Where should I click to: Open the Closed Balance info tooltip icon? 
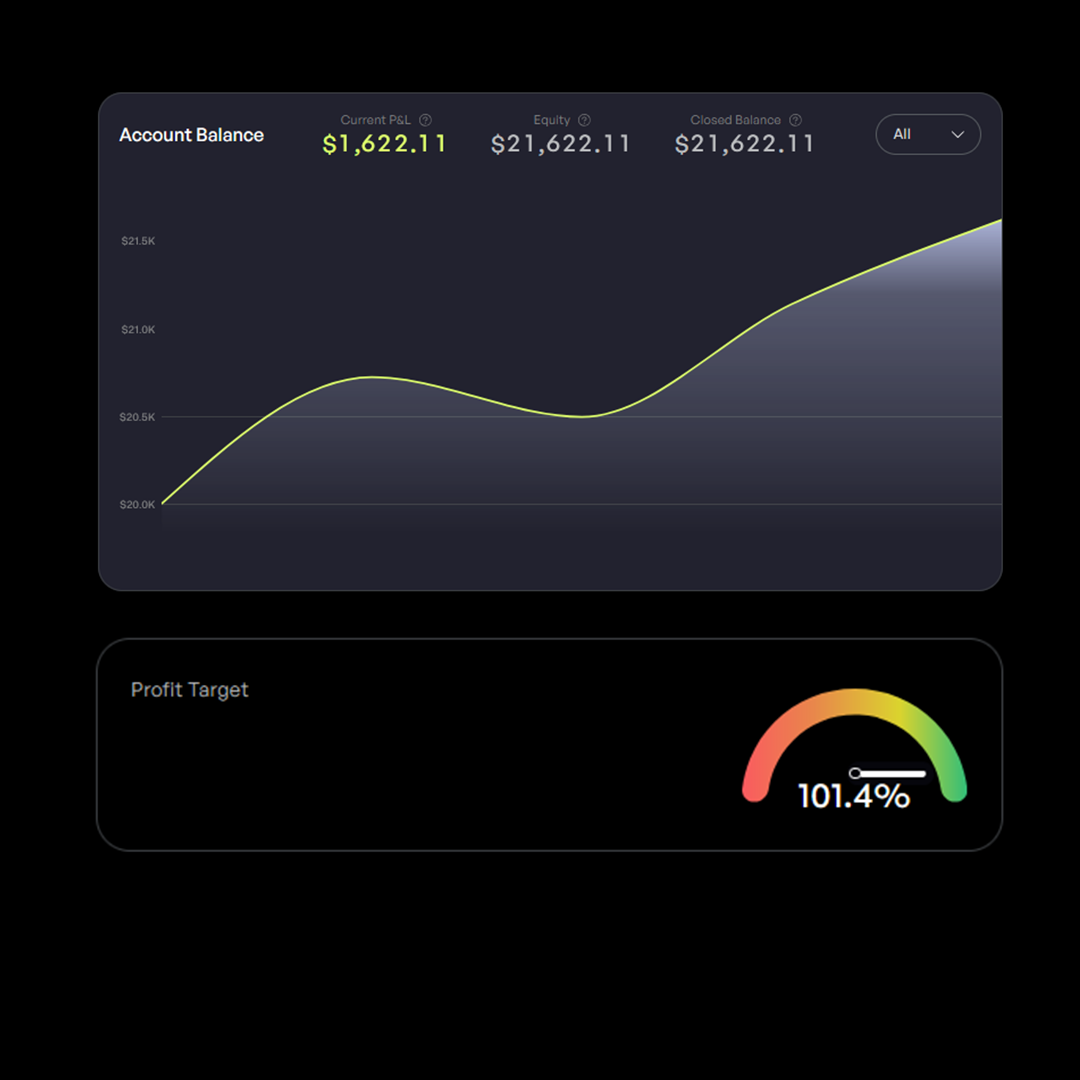click(795, 120)
